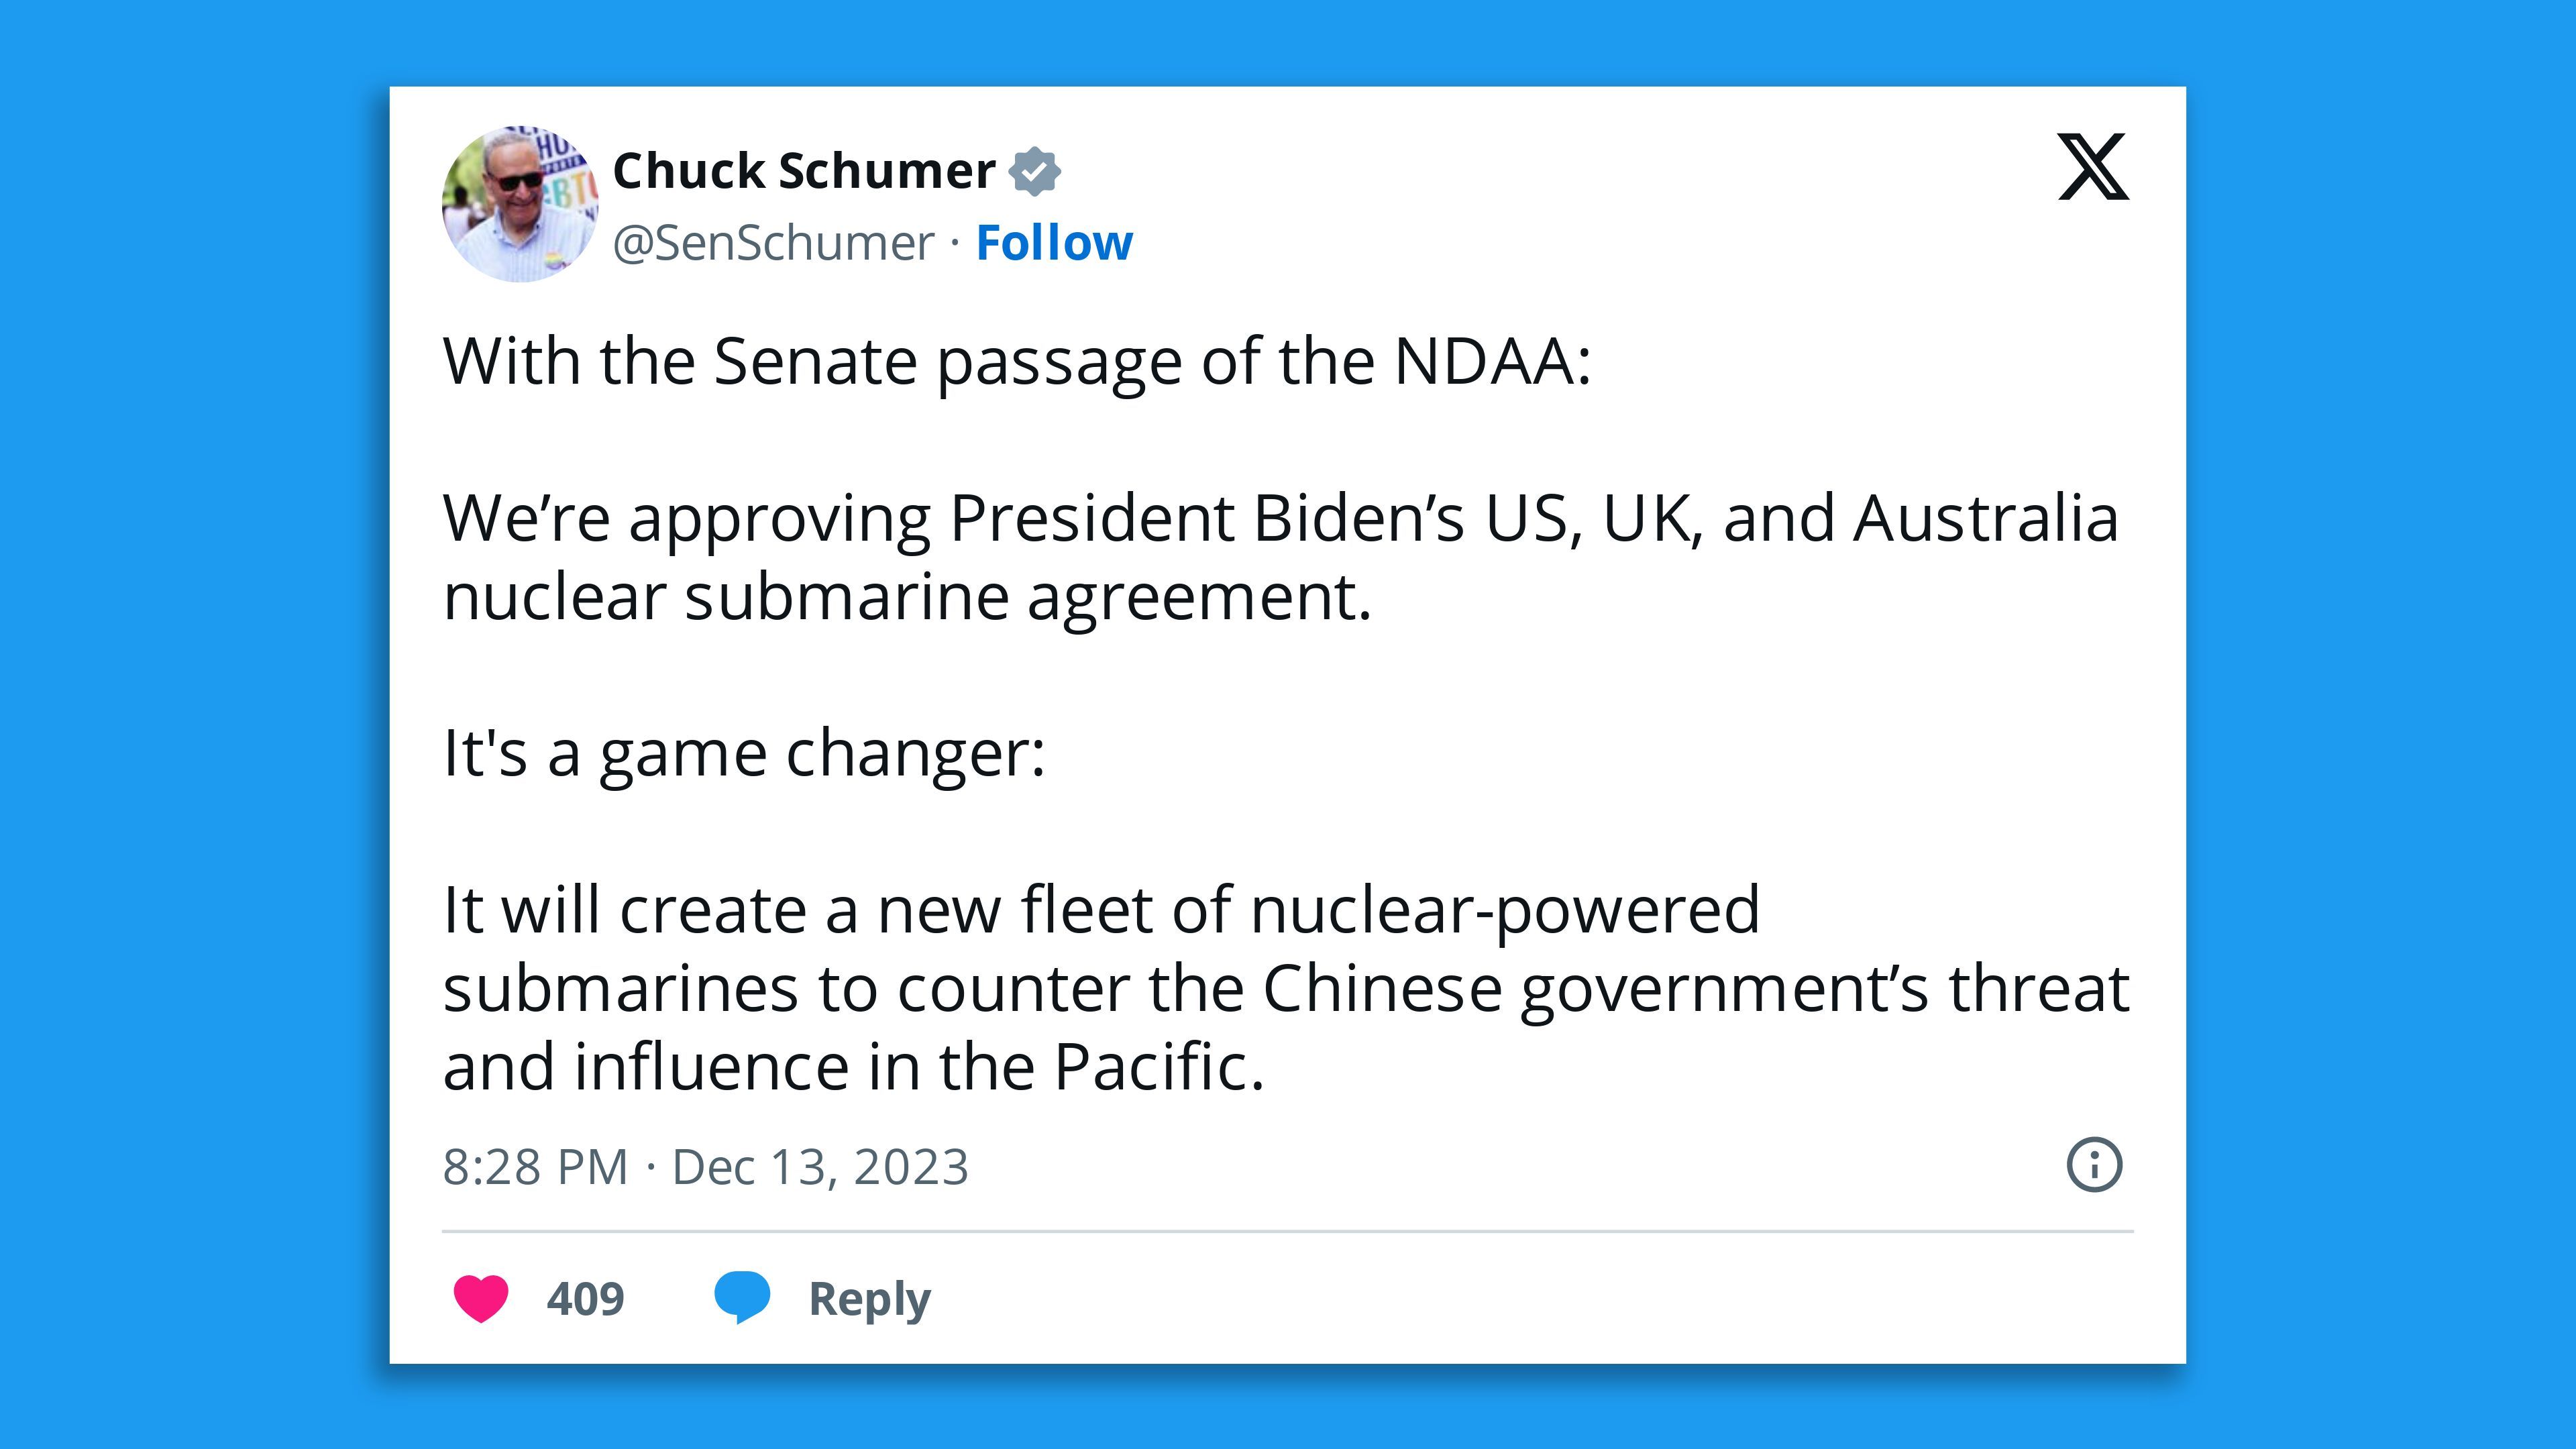Viewport: 2576px width, 1449px height.
Task: Toggle following via the Follow control
Action: (x=1054, y=242)
